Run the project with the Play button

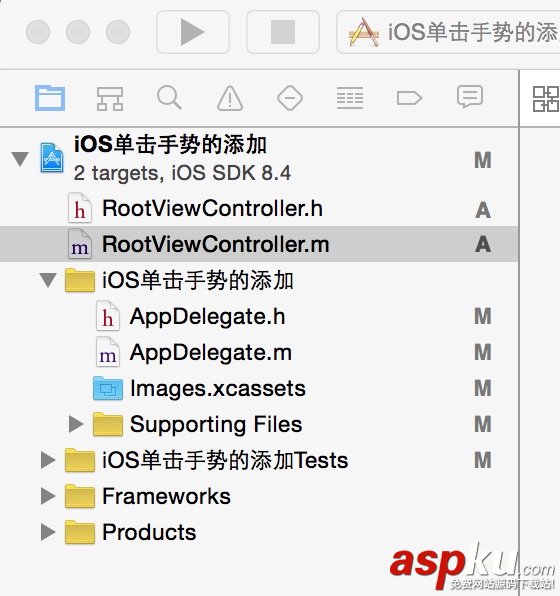tap(193, 32)
